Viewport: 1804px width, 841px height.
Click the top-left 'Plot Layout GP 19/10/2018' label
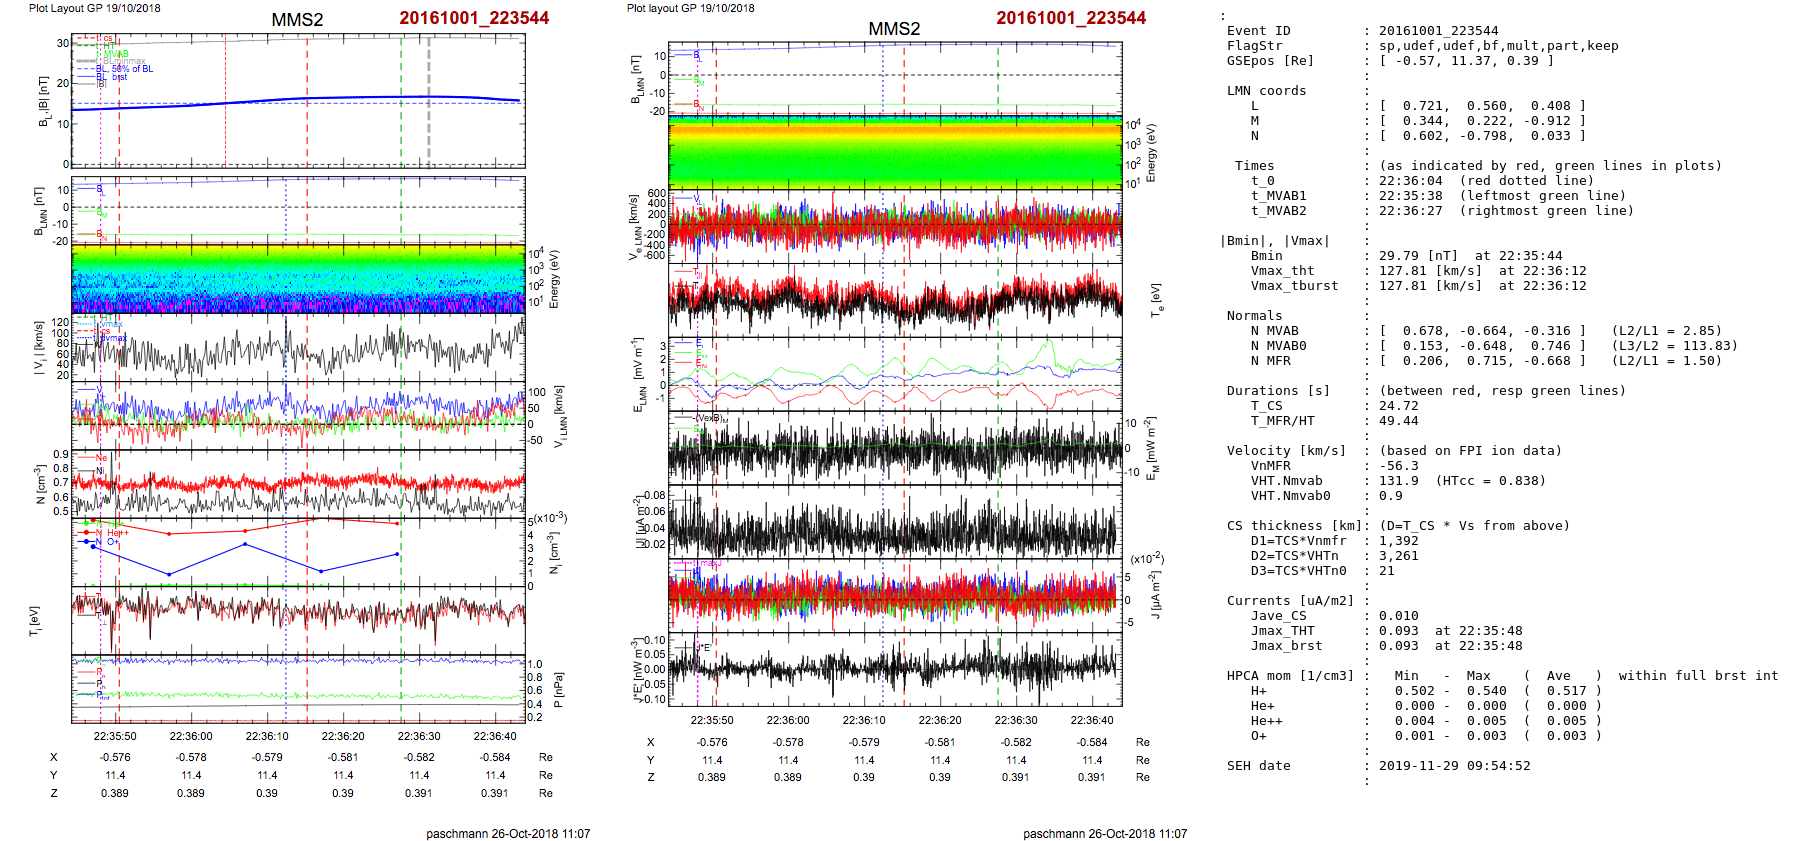pyautogui.click(x=94, y=8)
